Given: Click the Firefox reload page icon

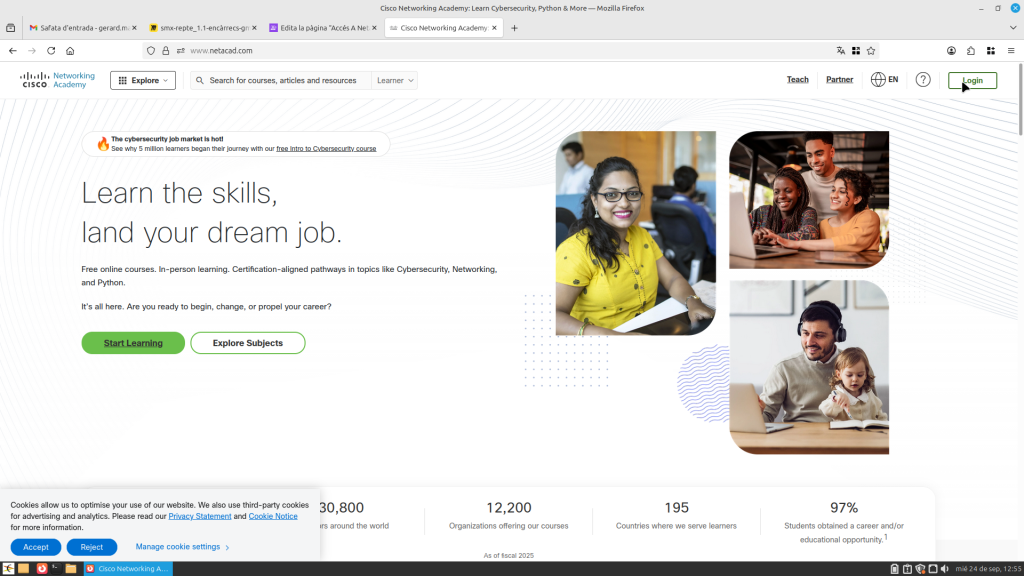Looking at the screenshot, I should tap(51, 50).
